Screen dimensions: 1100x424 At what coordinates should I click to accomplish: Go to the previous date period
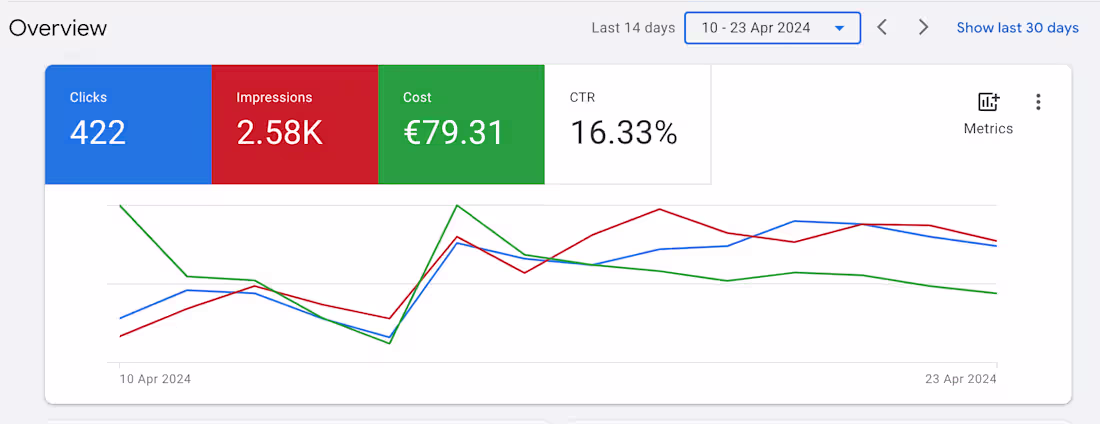pos(882,28)
